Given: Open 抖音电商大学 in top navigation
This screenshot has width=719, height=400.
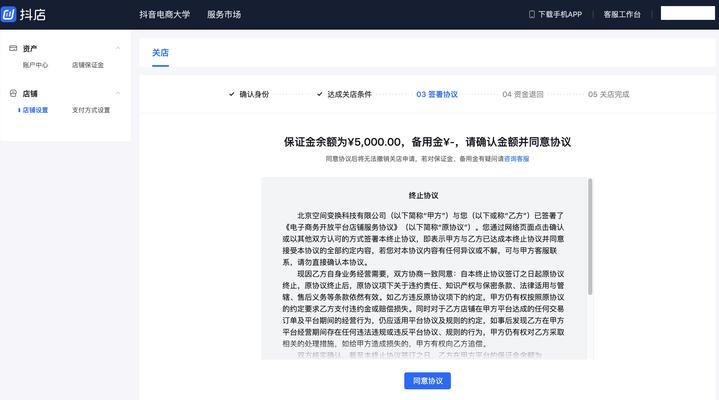Looking at the screenshot, I should 164,14.
